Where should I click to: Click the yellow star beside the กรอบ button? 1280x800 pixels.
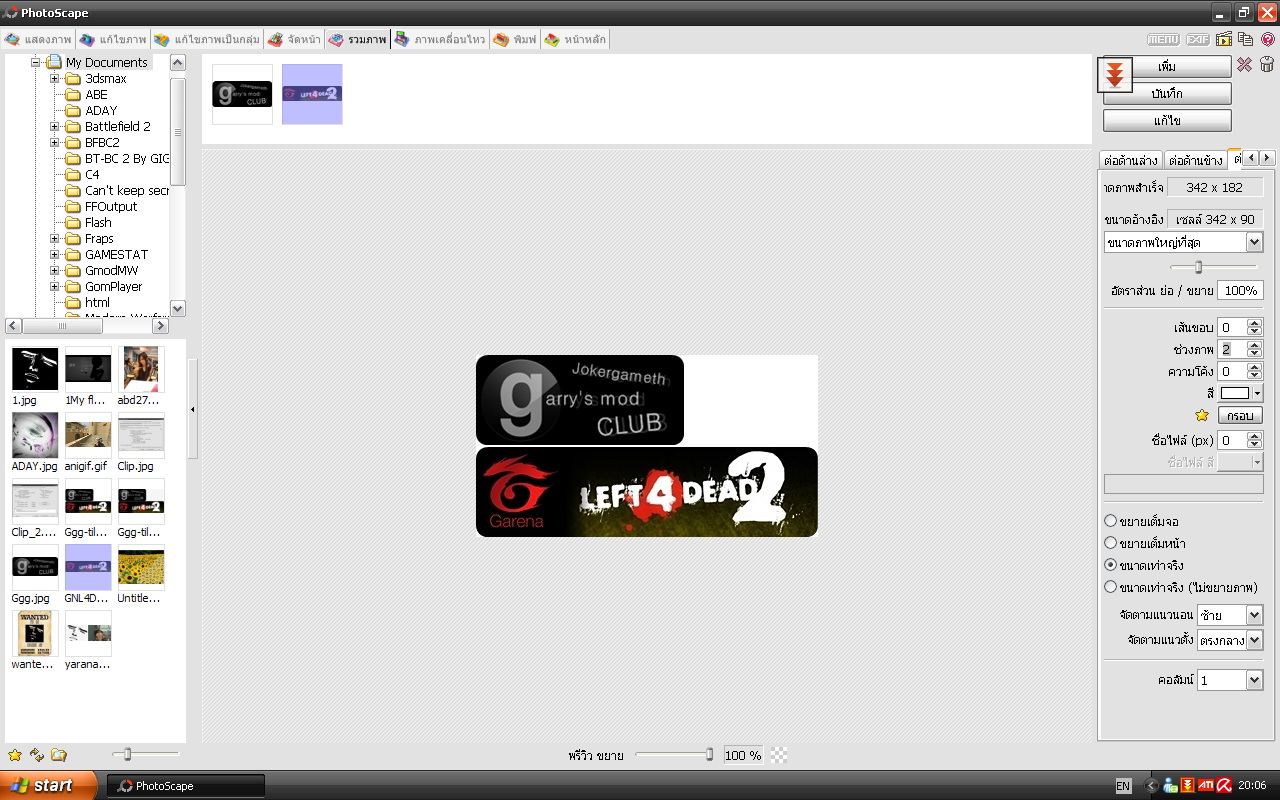(x=1202, y=415)
